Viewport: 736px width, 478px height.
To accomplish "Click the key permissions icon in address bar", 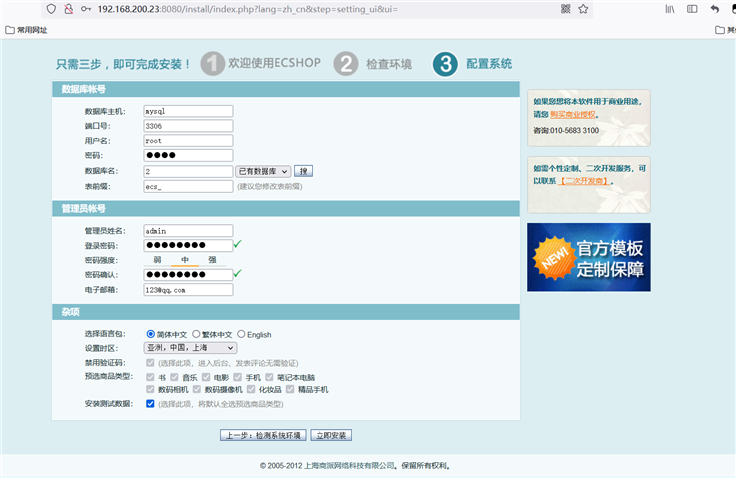I will [x=86, y=9].
